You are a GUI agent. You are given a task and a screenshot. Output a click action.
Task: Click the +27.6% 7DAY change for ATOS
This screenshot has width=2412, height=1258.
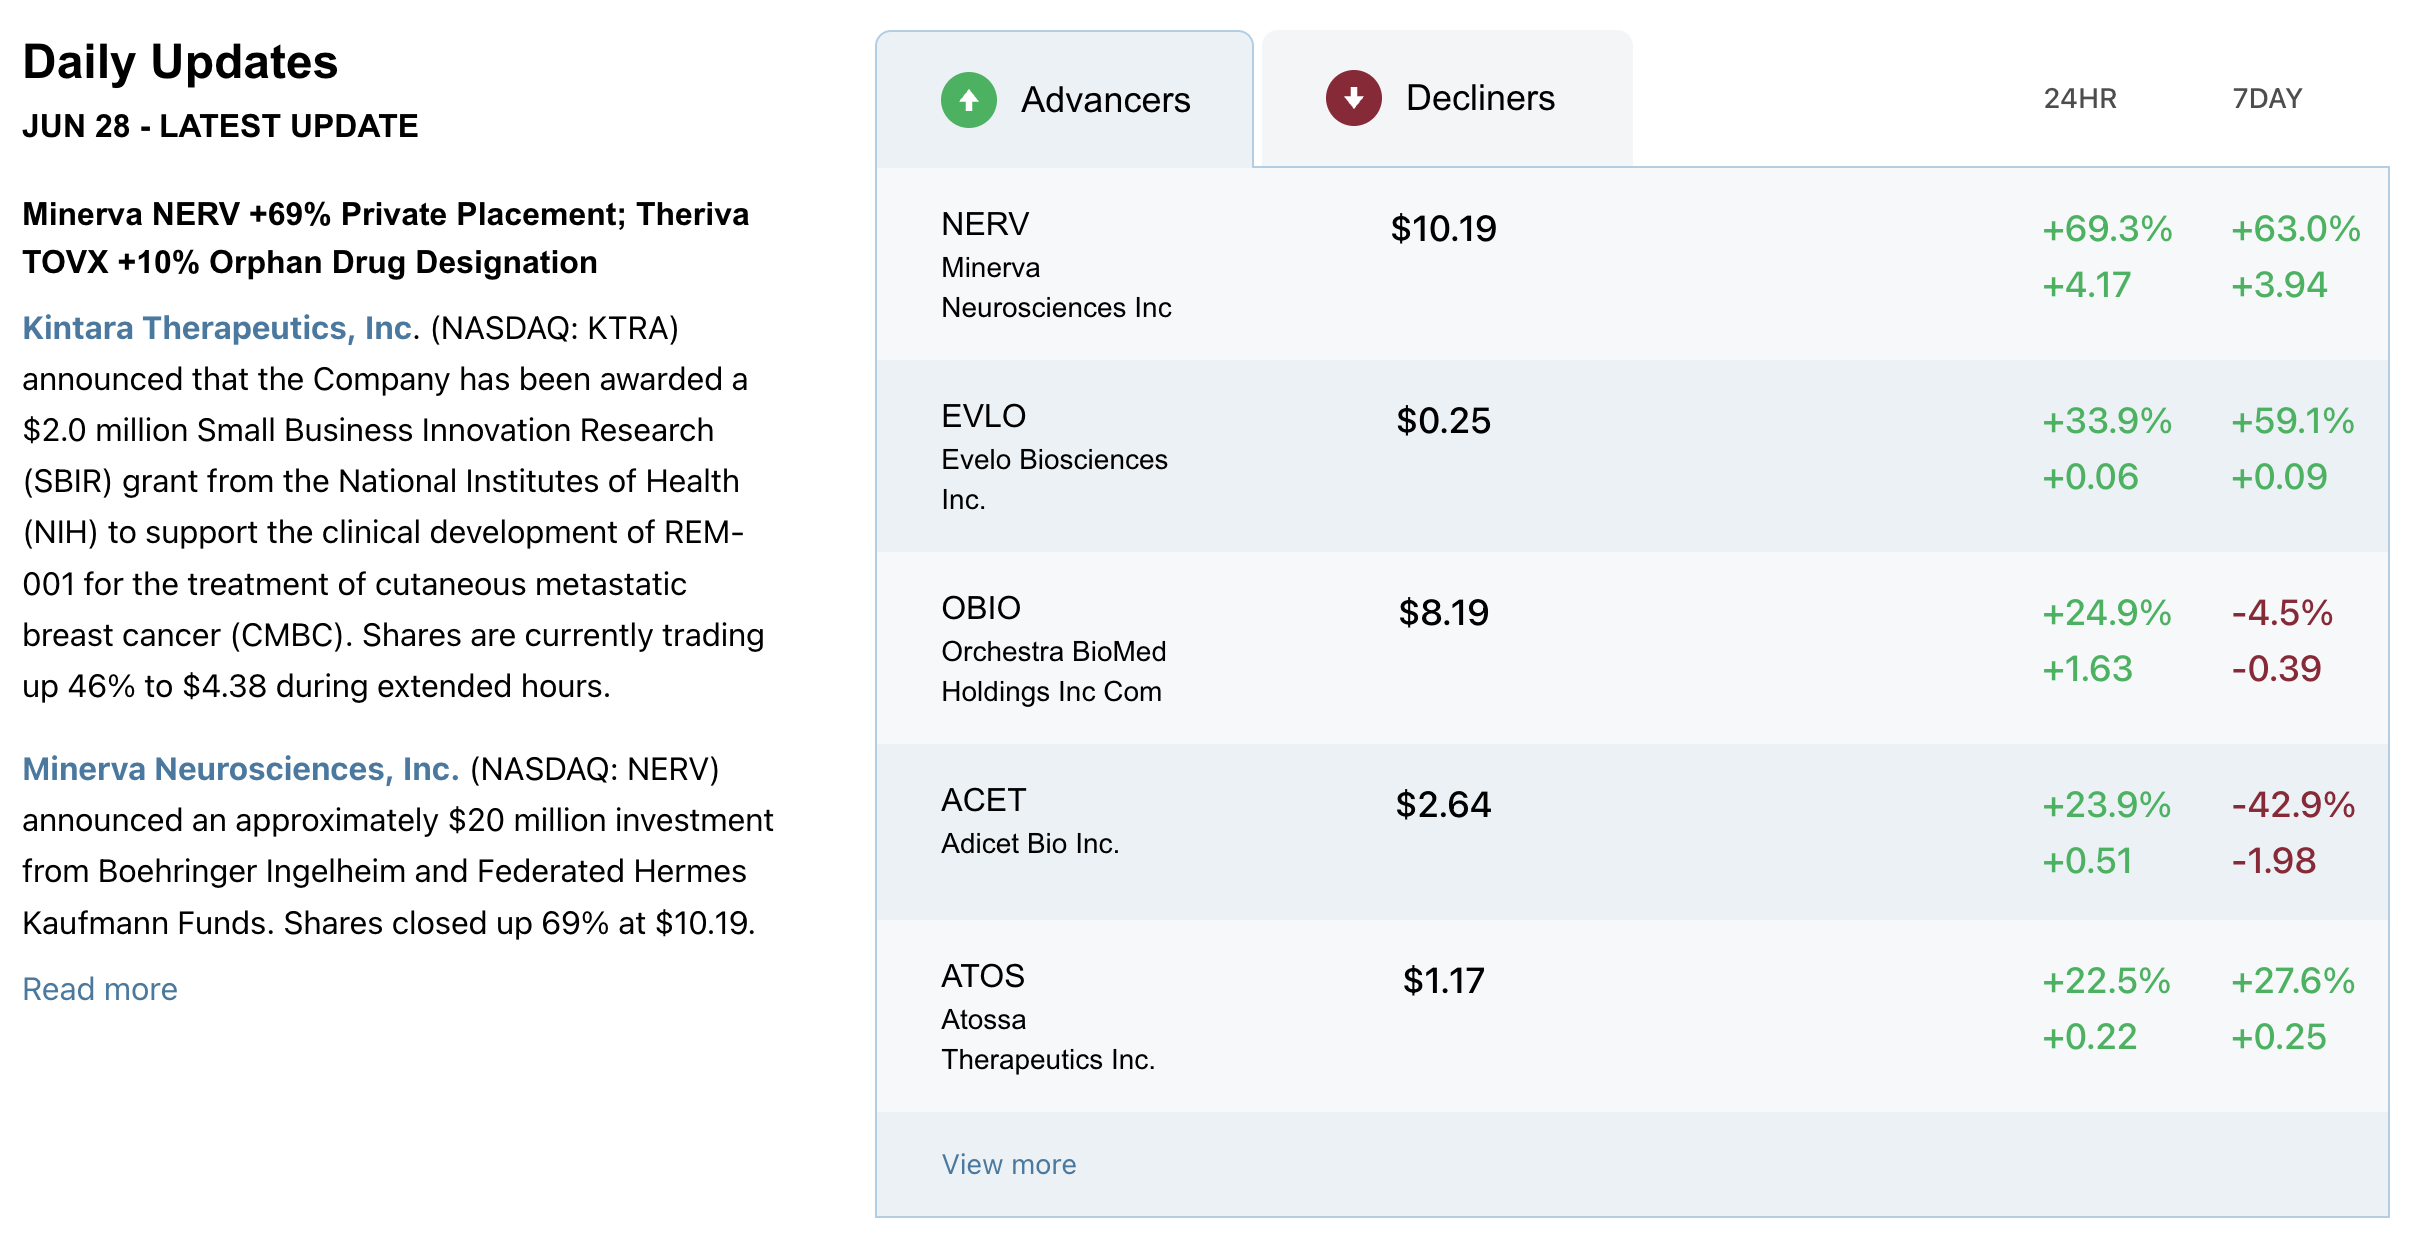(2293, 981)
